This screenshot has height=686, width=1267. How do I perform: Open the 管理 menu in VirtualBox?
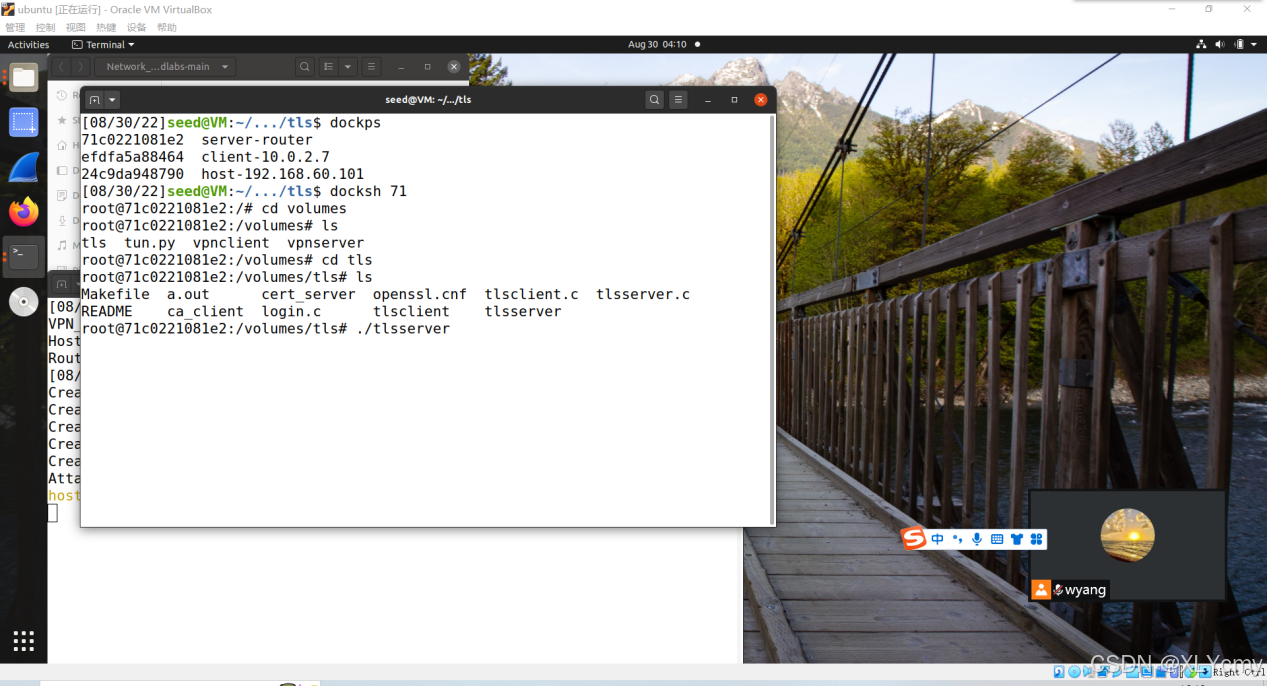15,27
